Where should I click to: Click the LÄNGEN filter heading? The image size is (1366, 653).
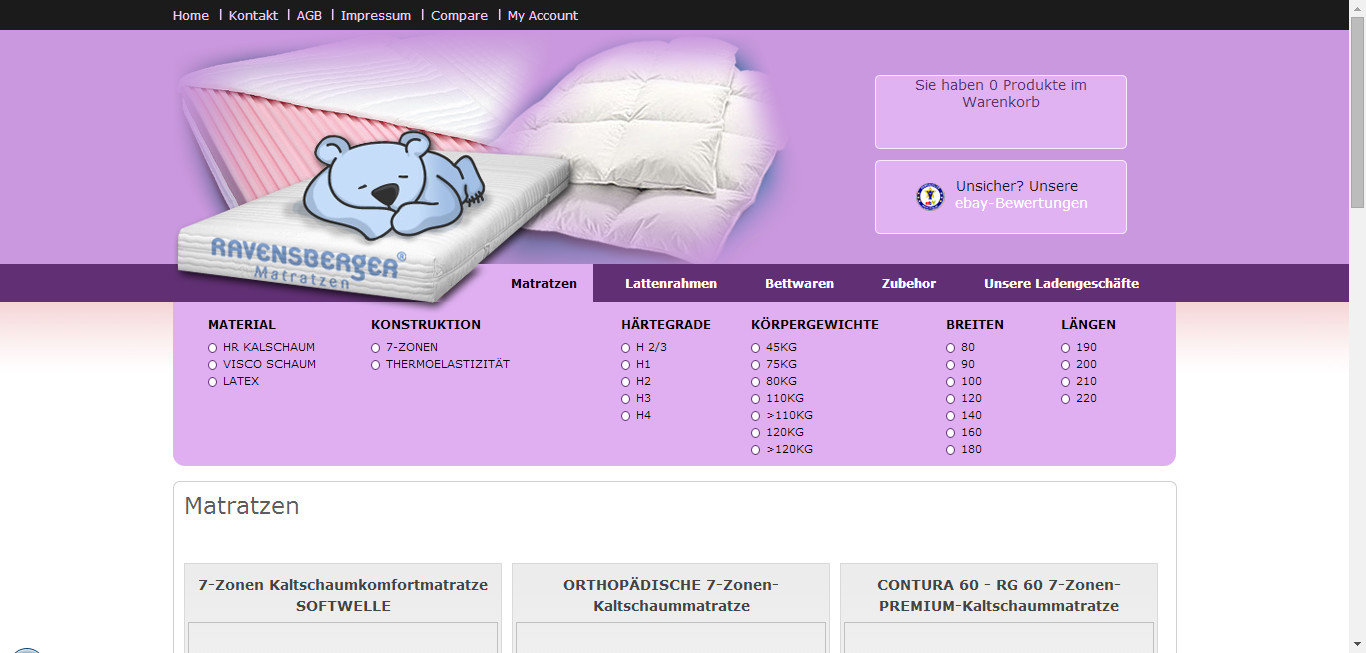coord(1088,324)
